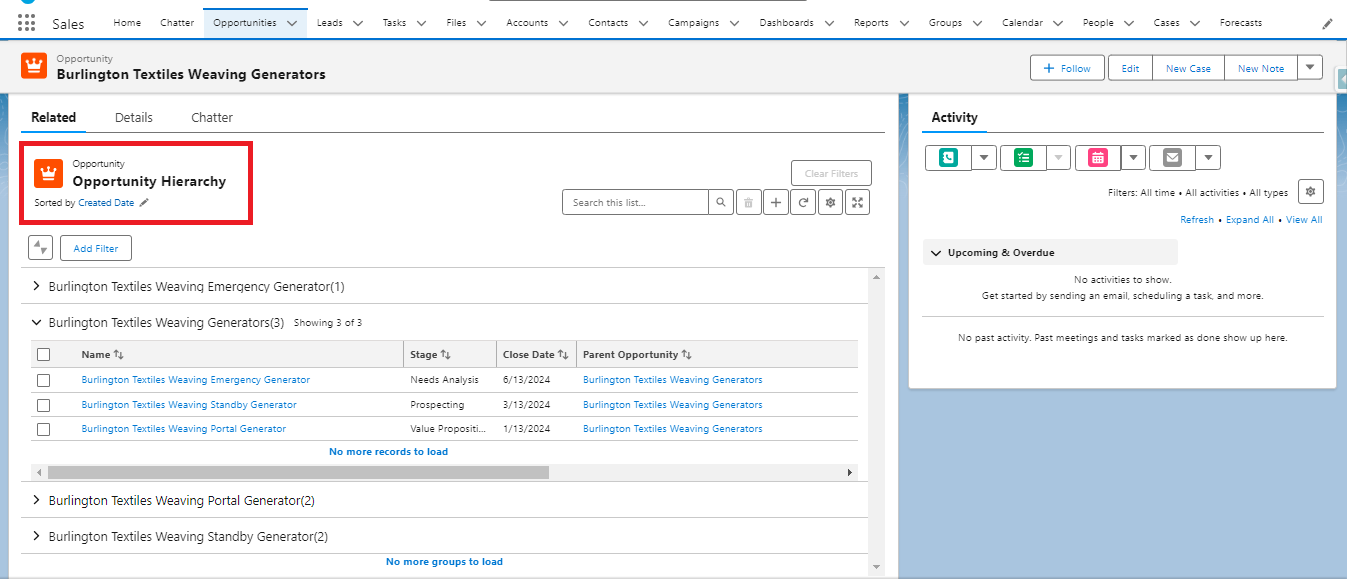Go to Home in navigation bar

(127, 23)
